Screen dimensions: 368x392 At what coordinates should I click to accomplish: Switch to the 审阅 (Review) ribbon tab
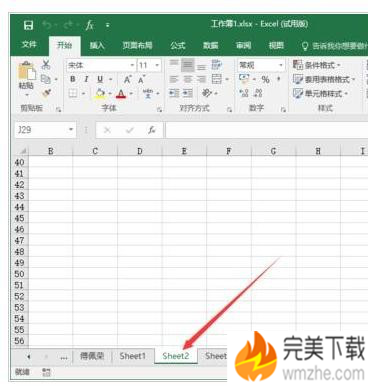click(x=243, y=45)
